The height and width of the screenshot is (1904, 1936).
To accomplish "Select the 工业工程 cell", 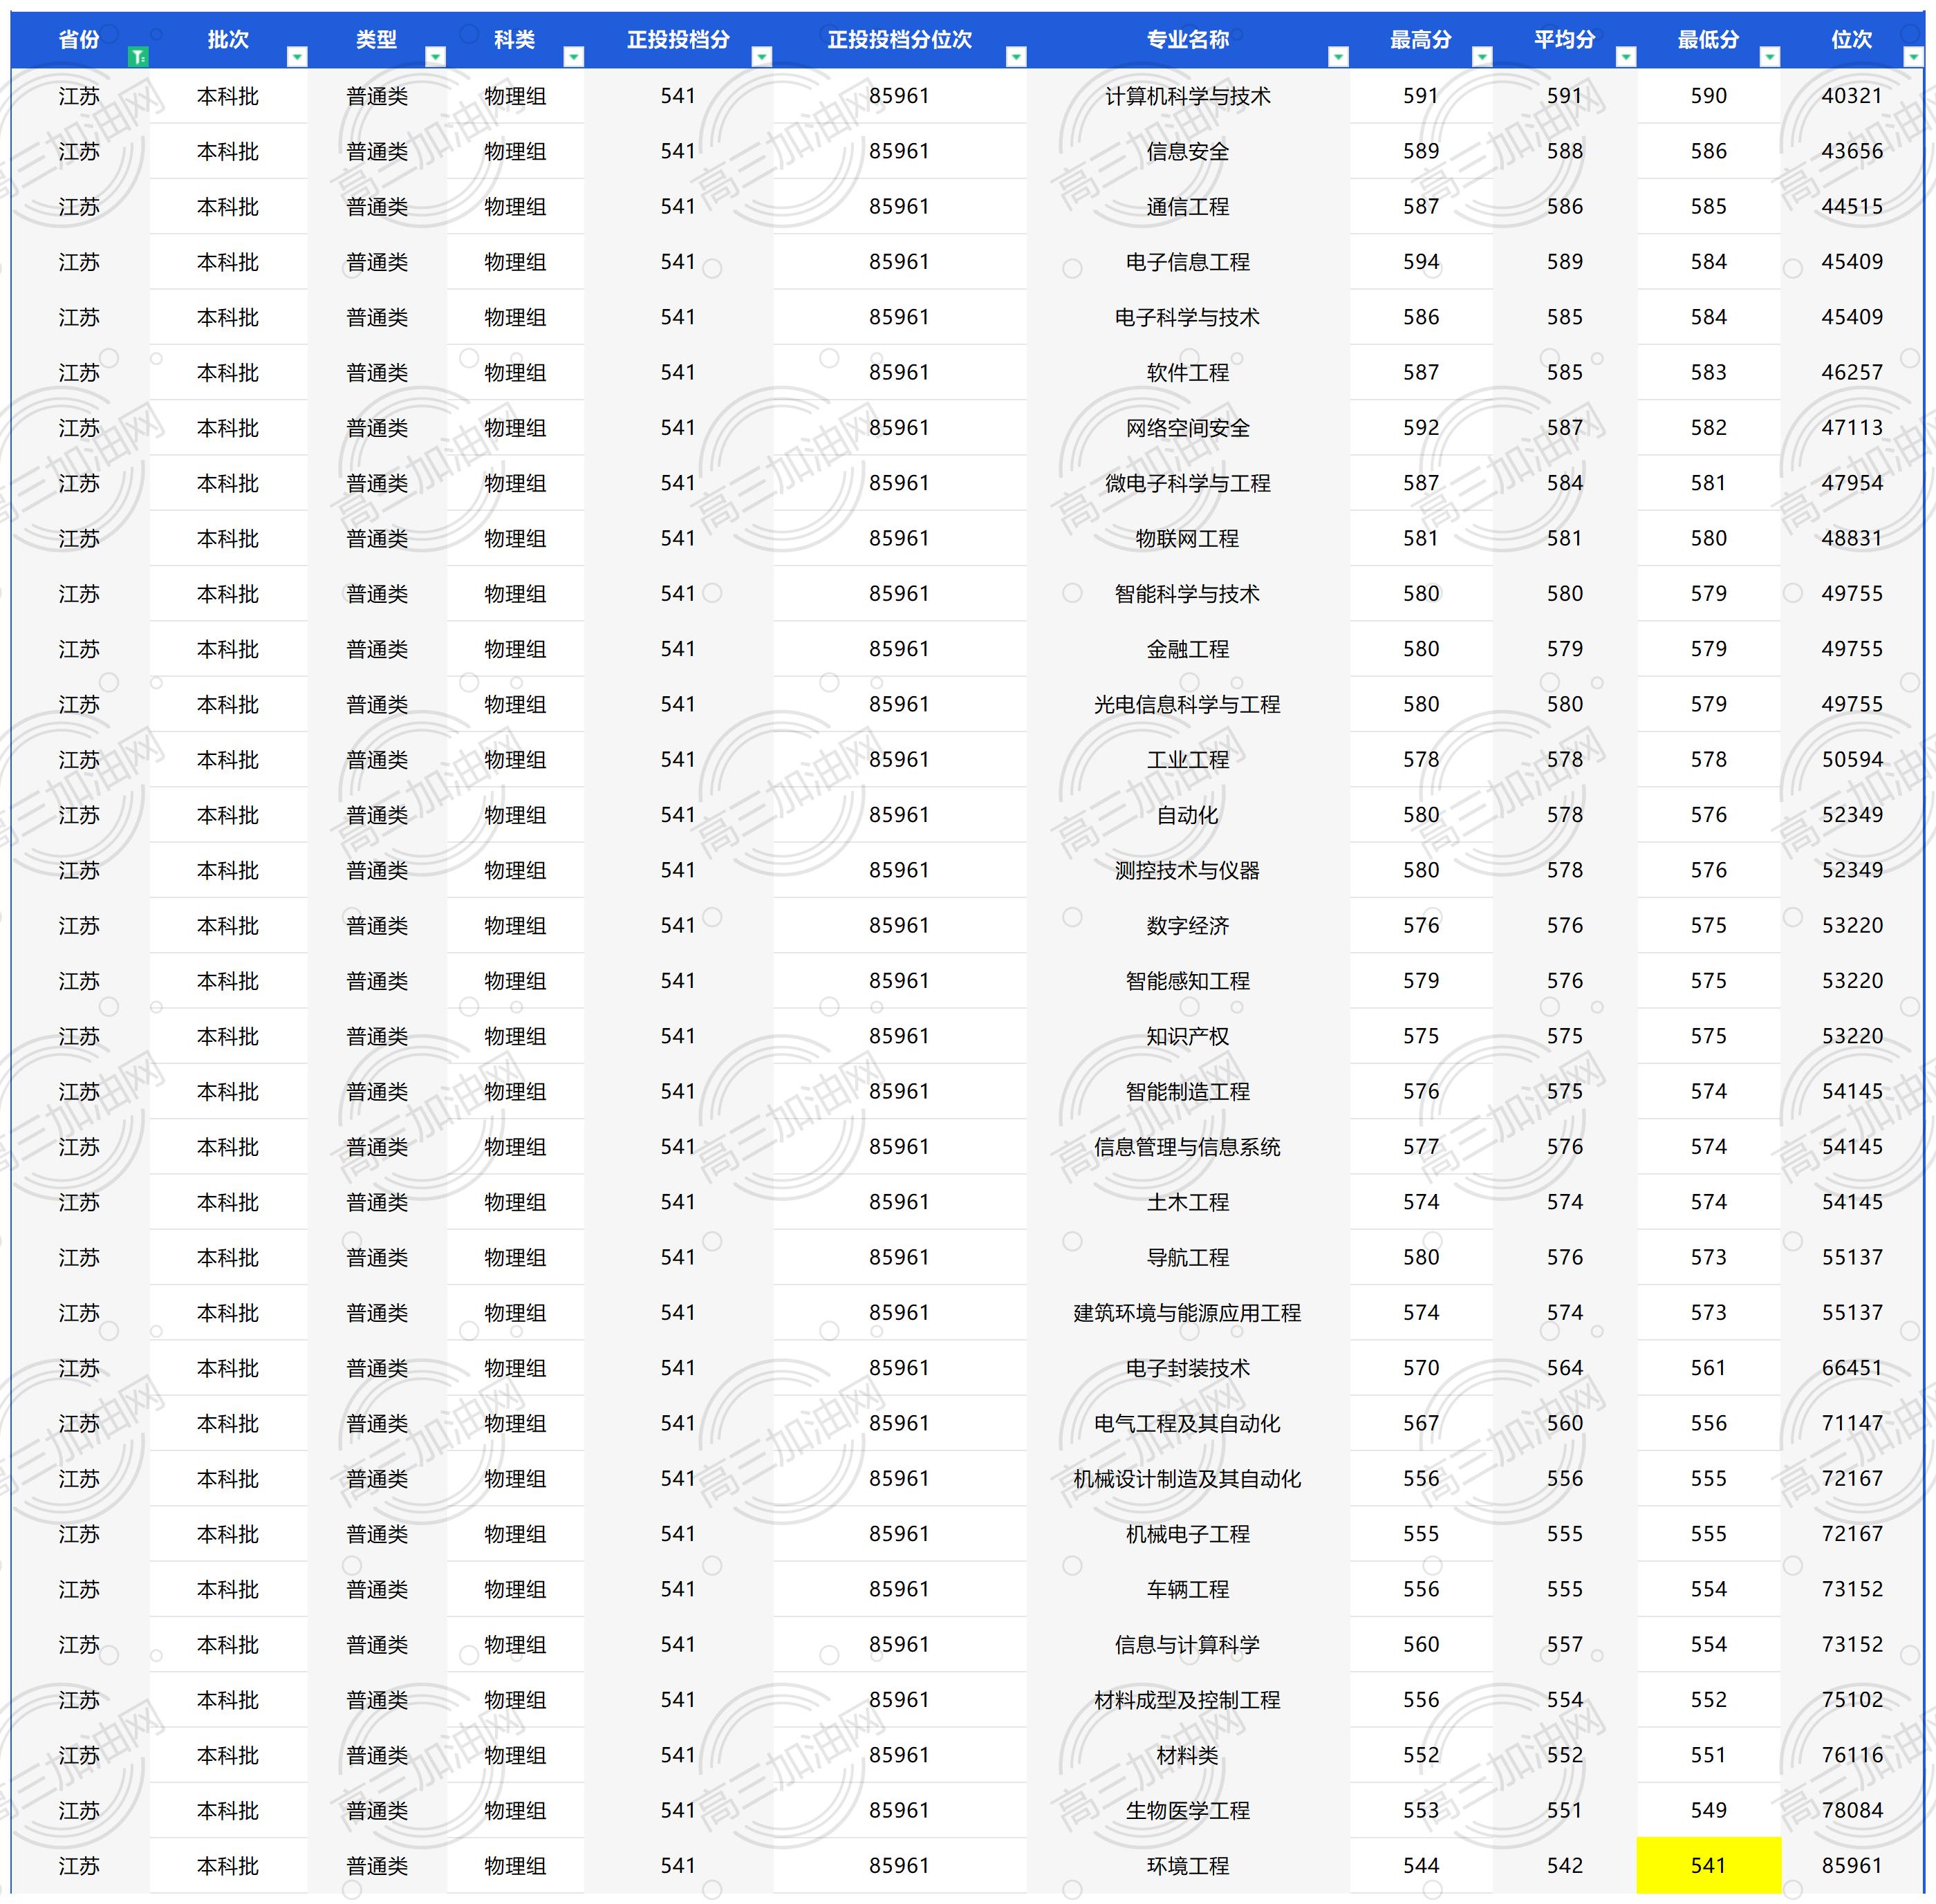I will pyautogui.click(x=1188, y=760).
